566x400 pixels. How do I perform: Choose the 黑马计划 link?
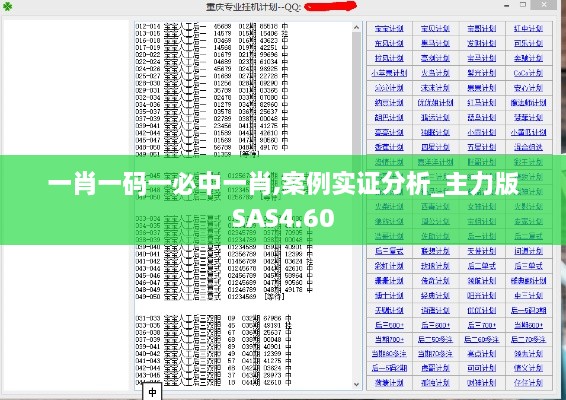click(435, 43)
